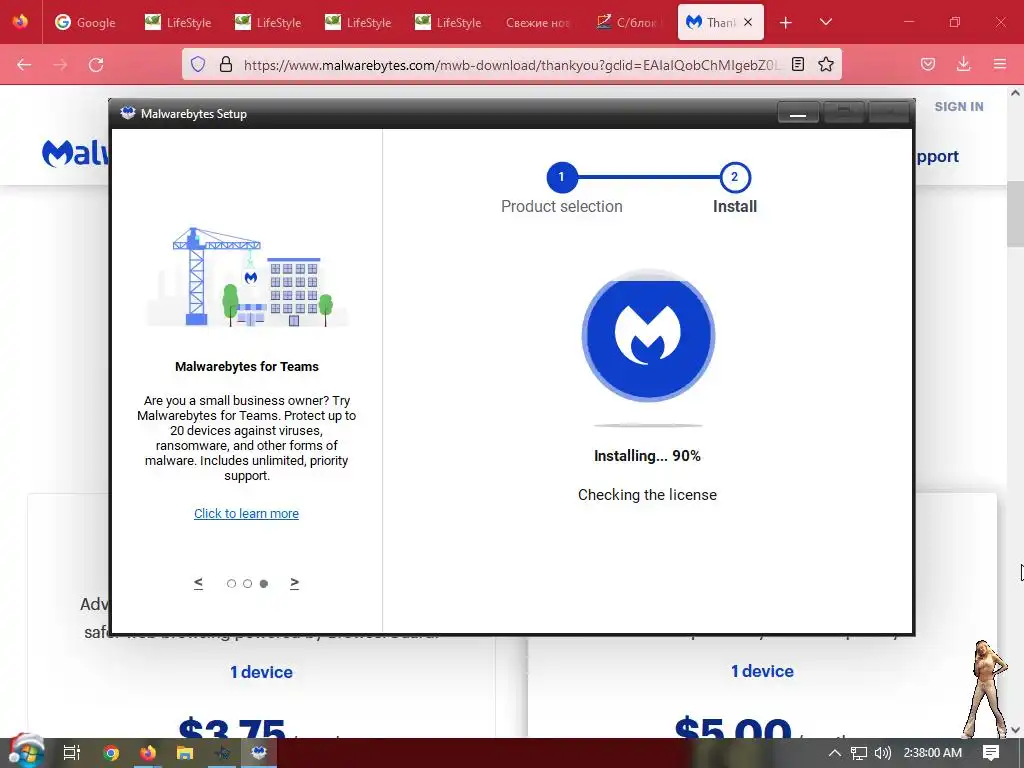This screenshot has width=1024, height=768.
Task: Close the Thank you tab
Action: point(748,22)
